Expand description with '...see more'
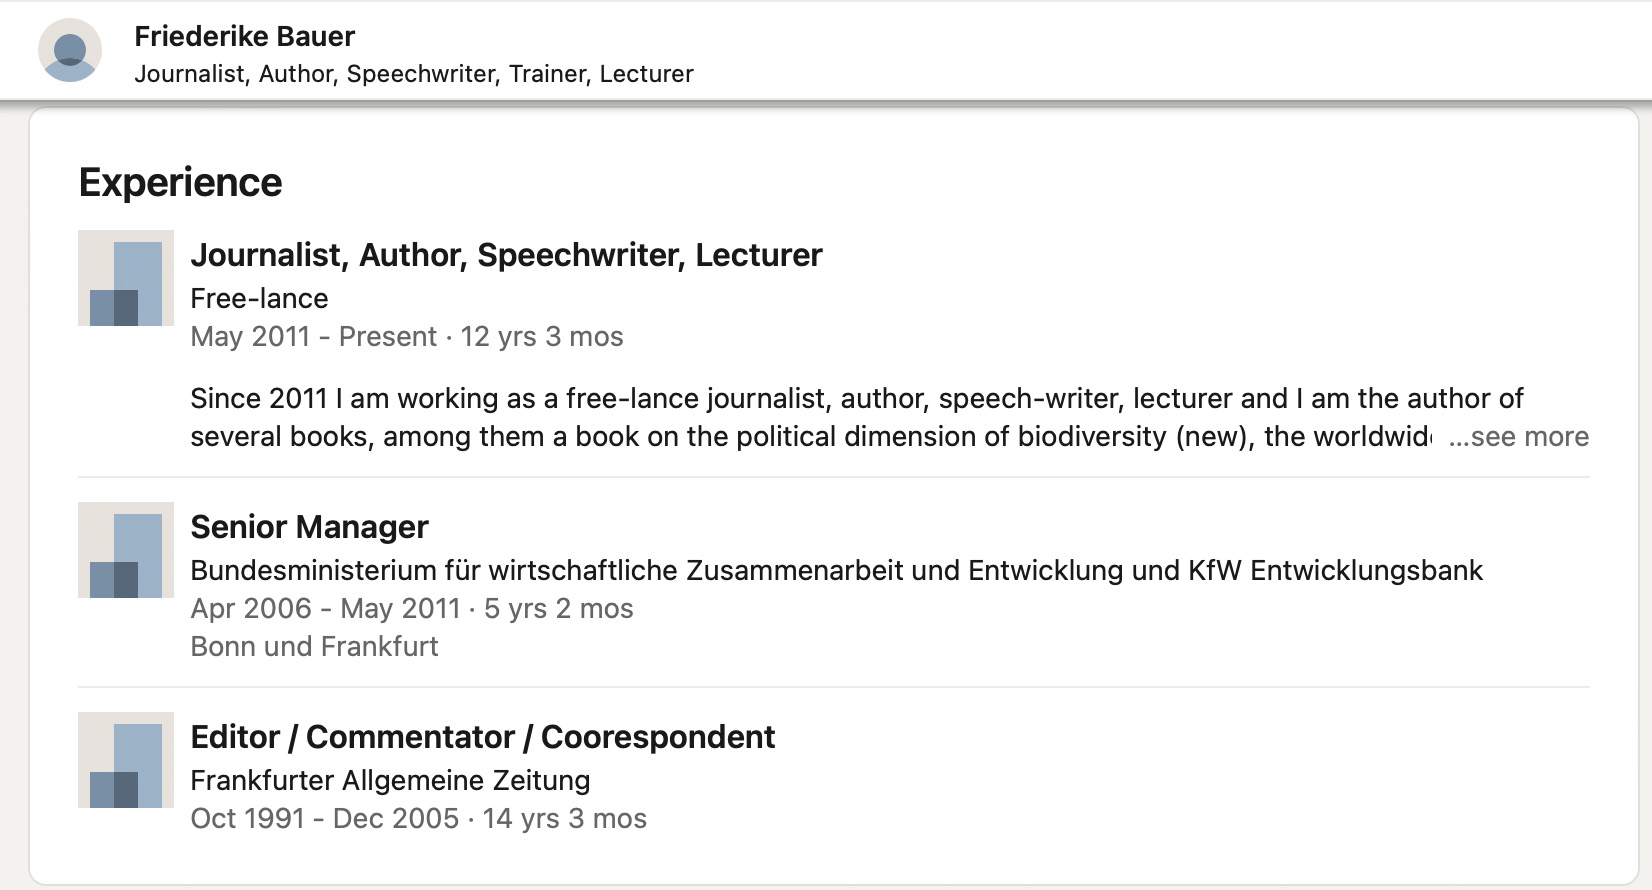Image resolution: width=1652 pixels, height=890 pixels. [1518, 437]
